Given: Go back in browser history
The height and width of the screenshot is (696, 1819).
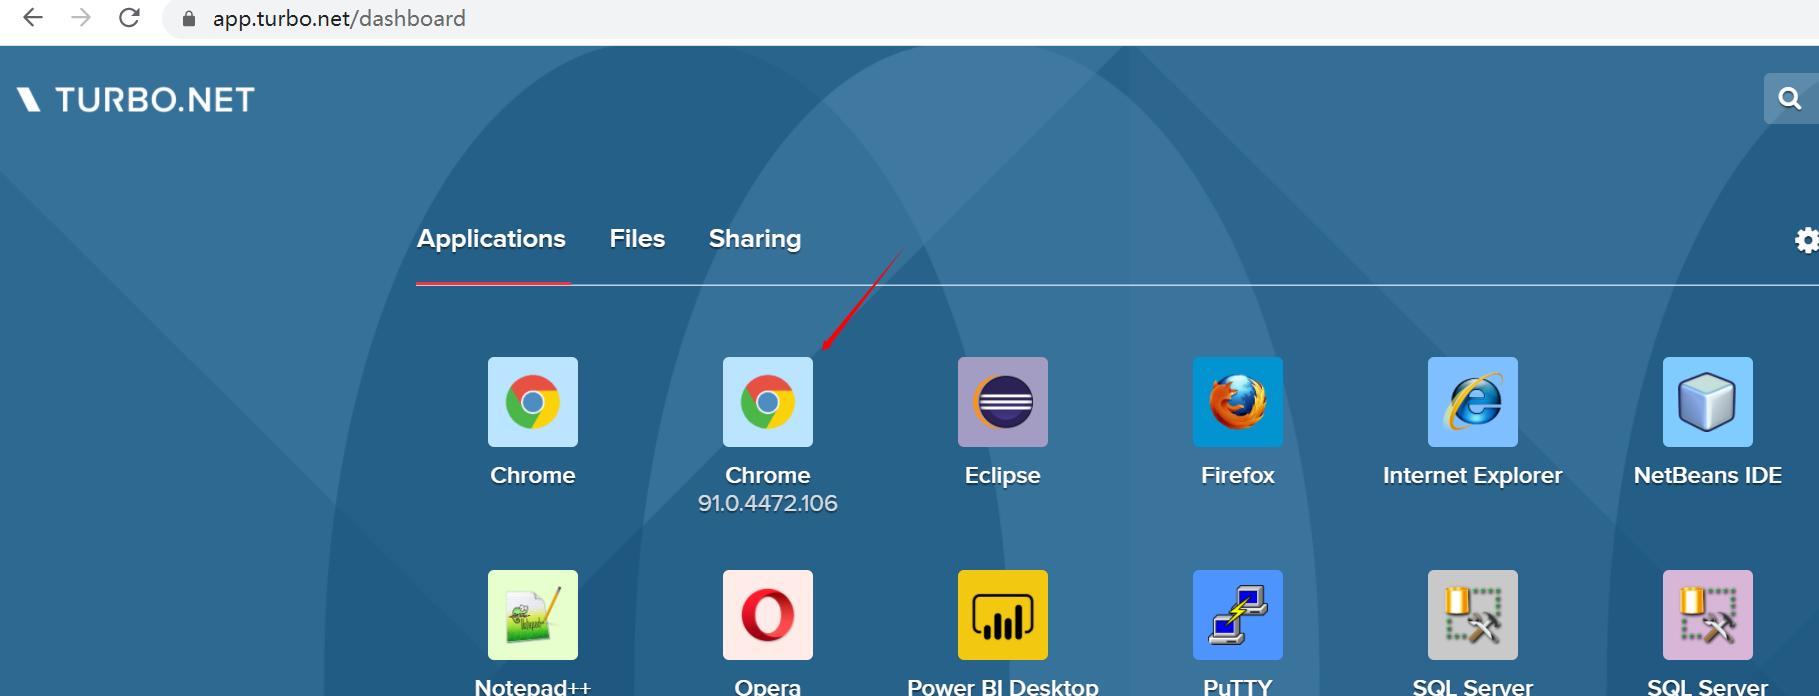Looking at the screenshot, I should pos(33,18).
